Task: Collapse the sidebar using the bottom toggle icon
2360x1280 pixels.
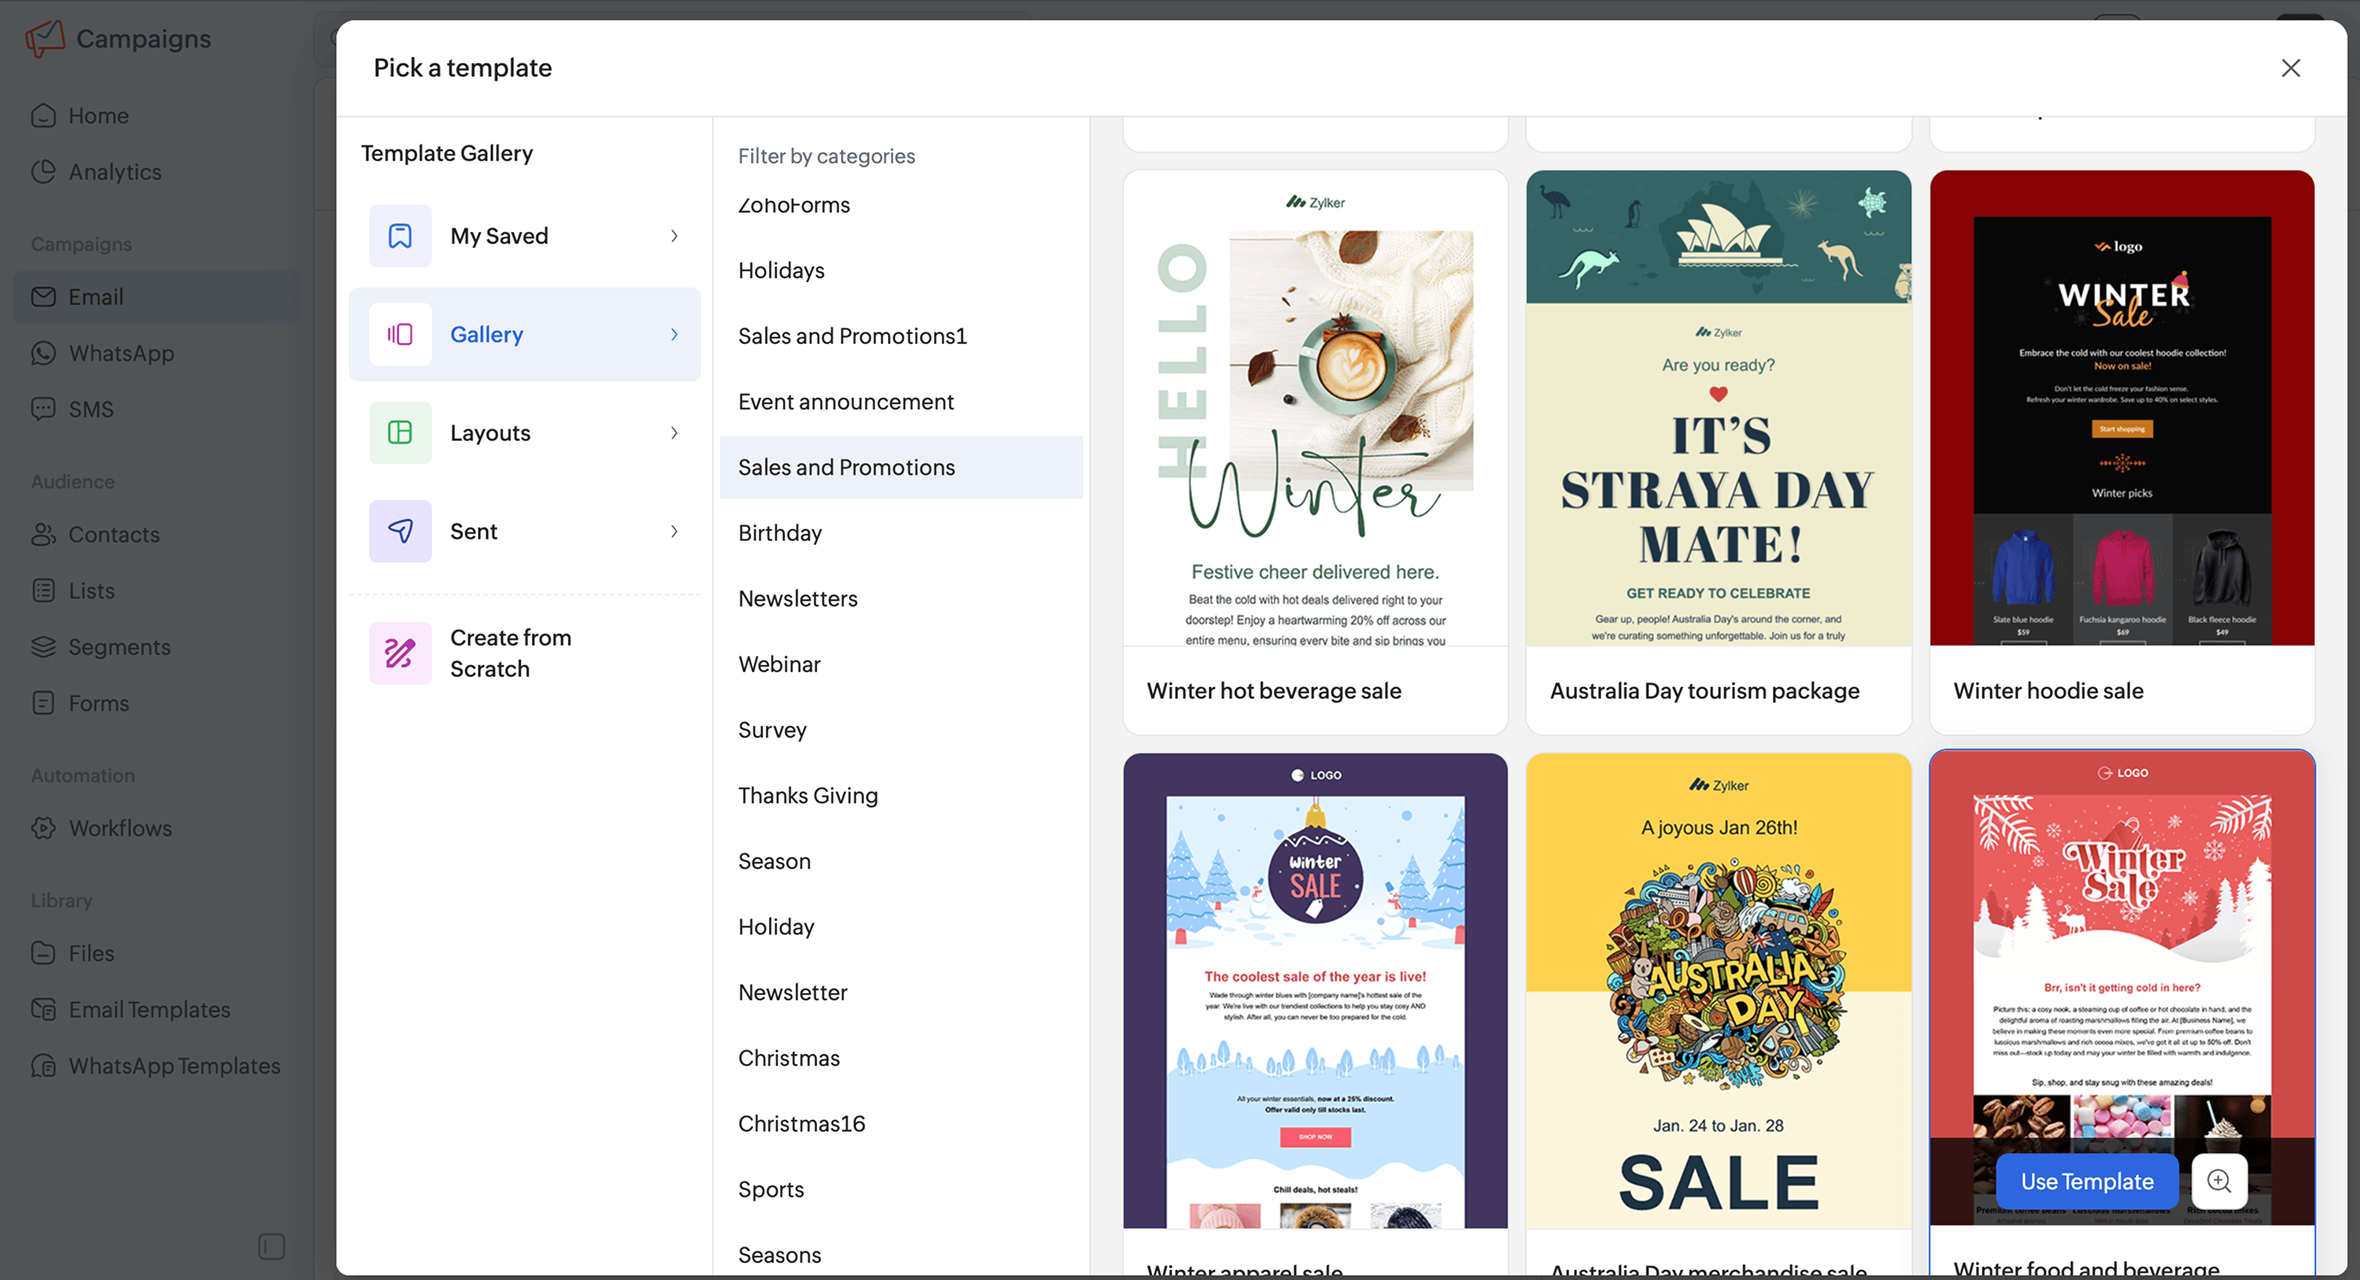Action: tap(271, 1246)
